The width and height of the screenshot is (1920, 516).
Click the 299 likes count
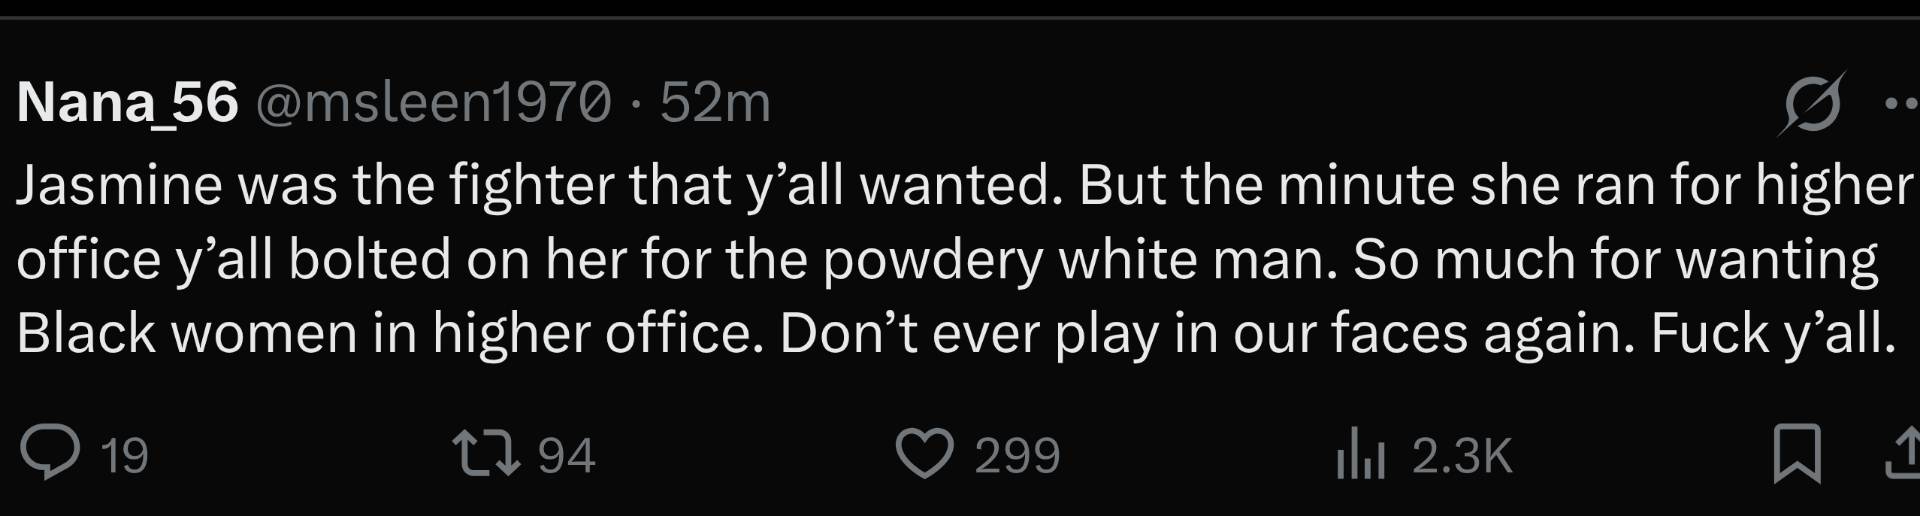click(1017, 456)
